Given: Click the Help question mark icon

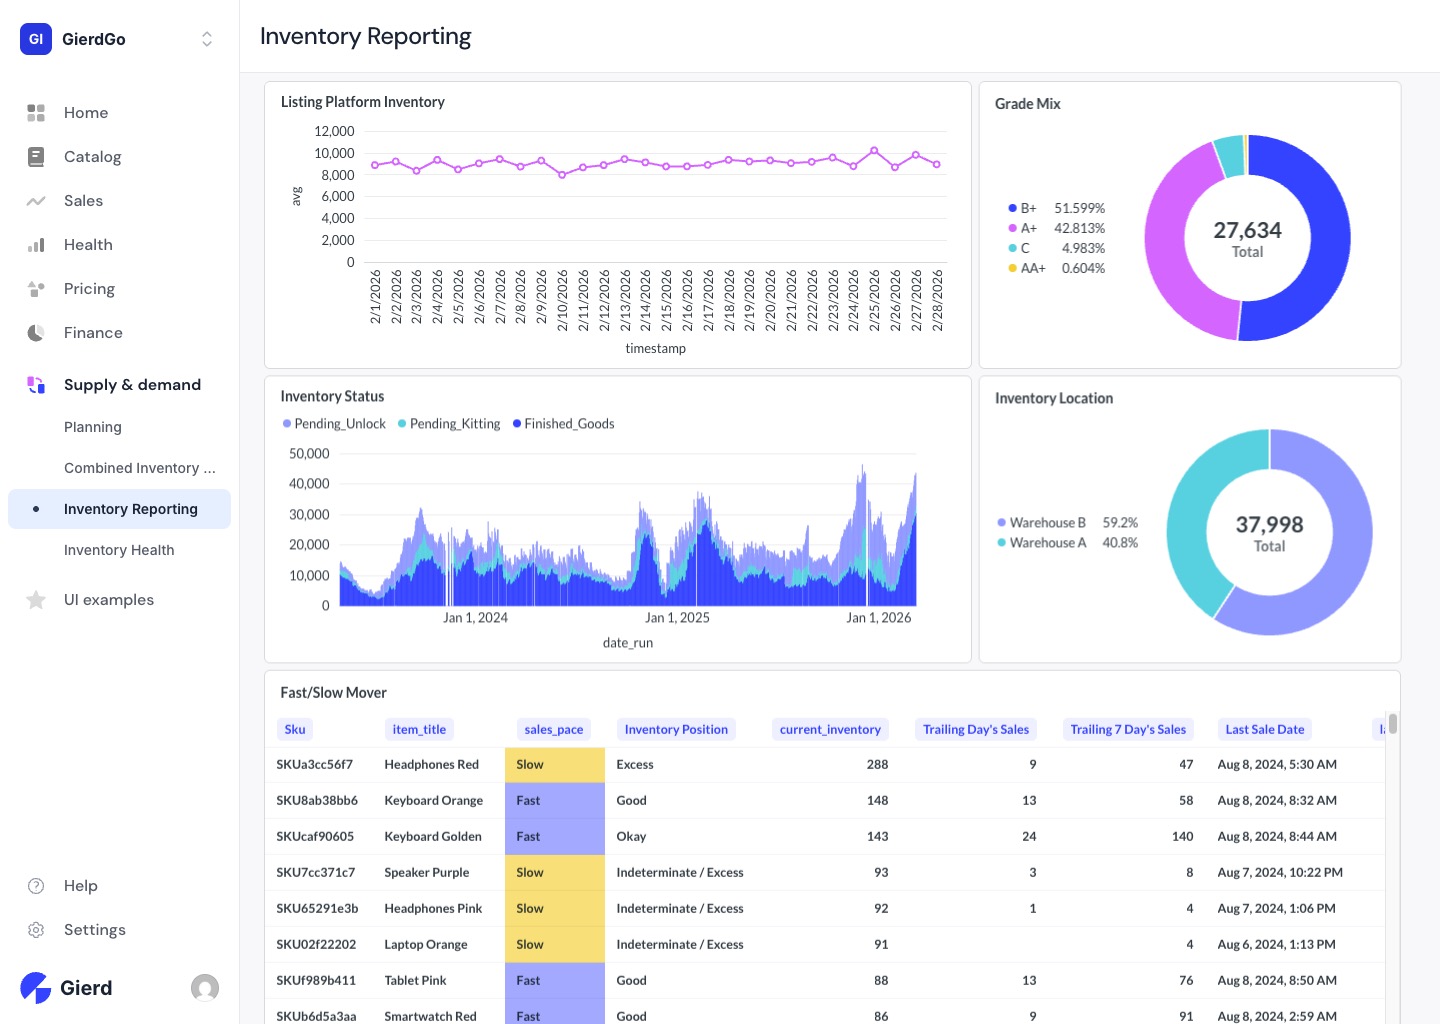Looking at the screenshot, I should click(36, 886).
